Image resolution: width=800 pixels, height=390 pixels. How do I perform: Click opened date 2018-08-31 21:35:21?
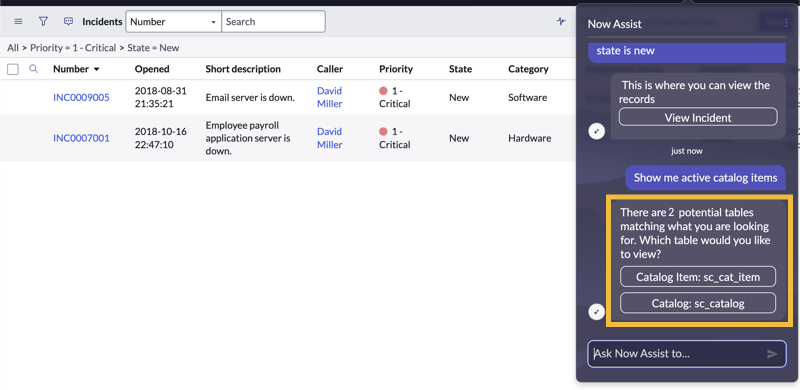click(161, 98)
